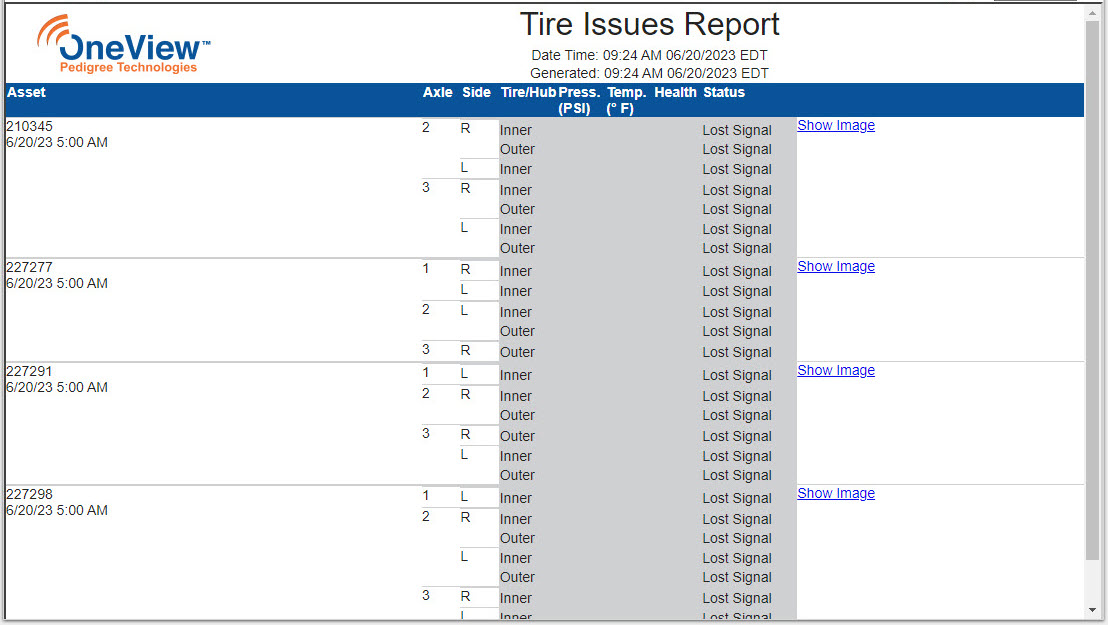Select the Asset column header
The image size is (1108, 625).
click(26, 92)
